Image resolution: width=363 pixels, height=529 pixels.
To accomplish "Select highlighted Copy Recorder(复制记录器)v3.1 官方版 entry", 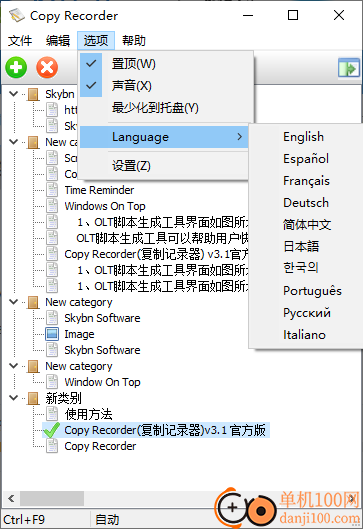I will pyautogui.click(x=165, y=430).
